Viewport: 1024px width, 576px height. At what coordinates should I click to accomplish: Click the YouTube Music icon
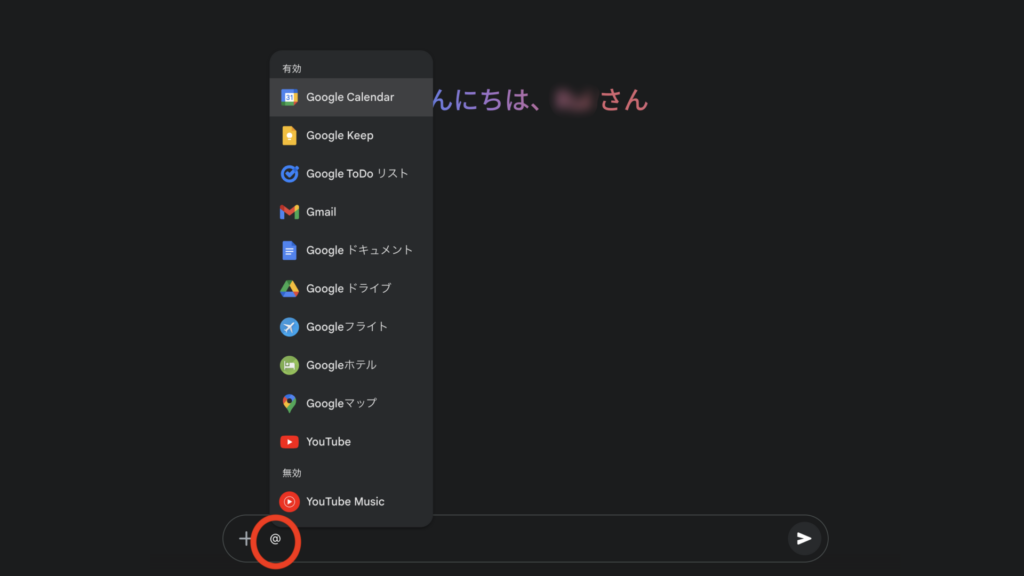click(289, 502)
